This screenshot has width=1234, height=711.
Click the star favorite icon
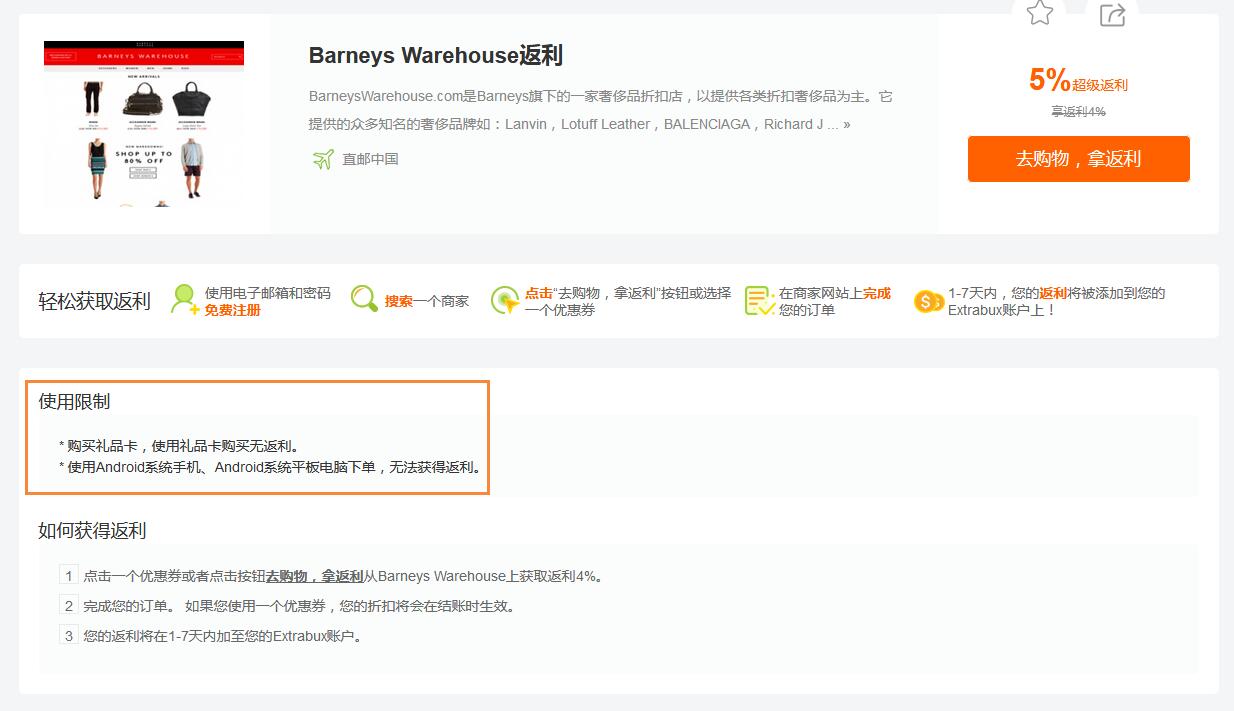pyautogui.click(x=1040, y=13)
